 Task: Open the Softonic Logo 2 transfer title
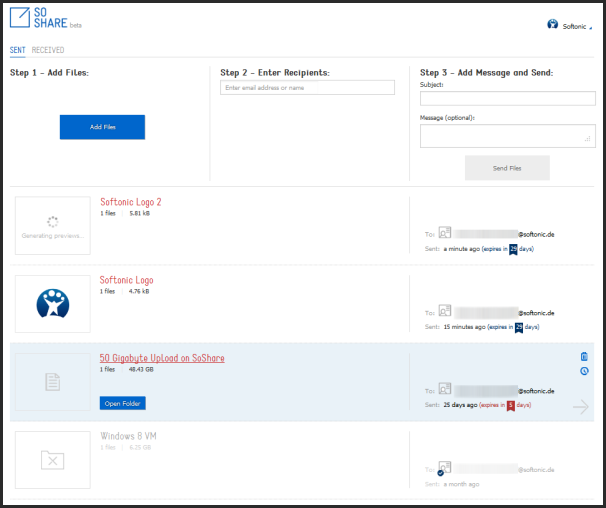click(x=131, y=202)
